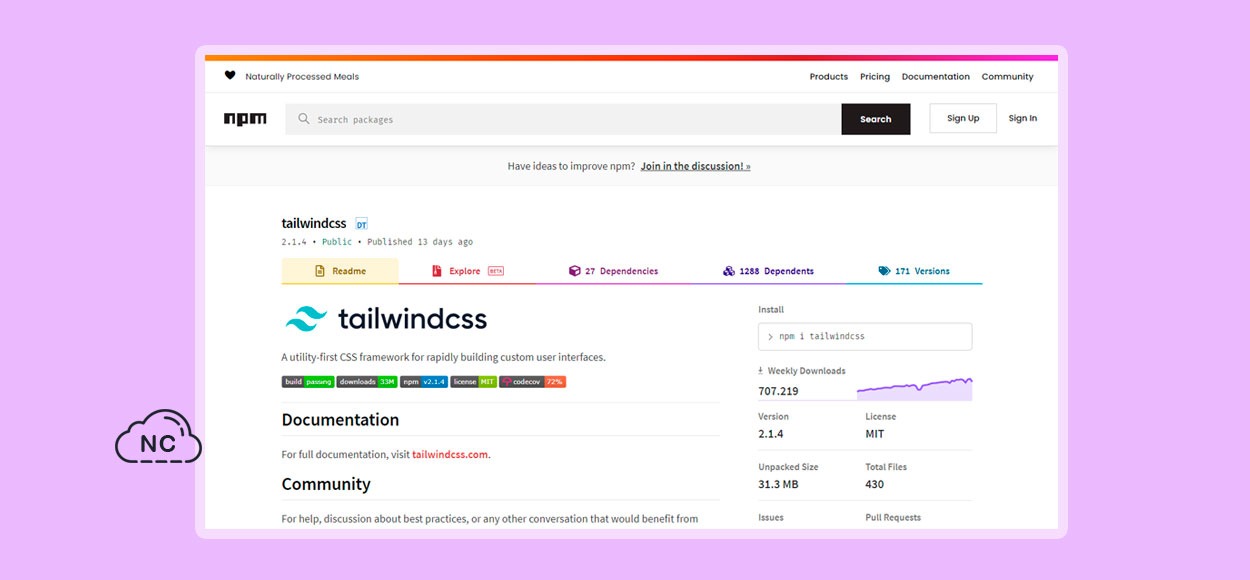Click the 707.219 downloads value
Viewport: 1250px width, 580px height.
(x=778, y=391)
